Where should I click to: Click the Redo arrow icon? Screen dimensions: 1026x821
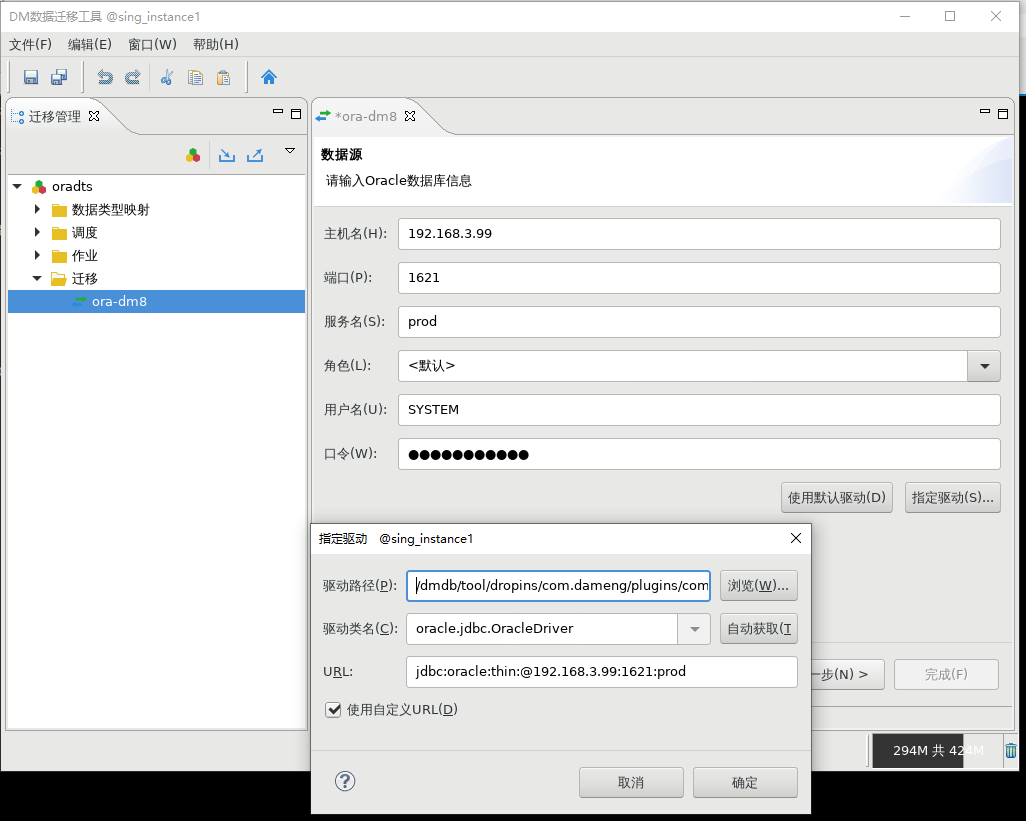click(x=133, y=77)
